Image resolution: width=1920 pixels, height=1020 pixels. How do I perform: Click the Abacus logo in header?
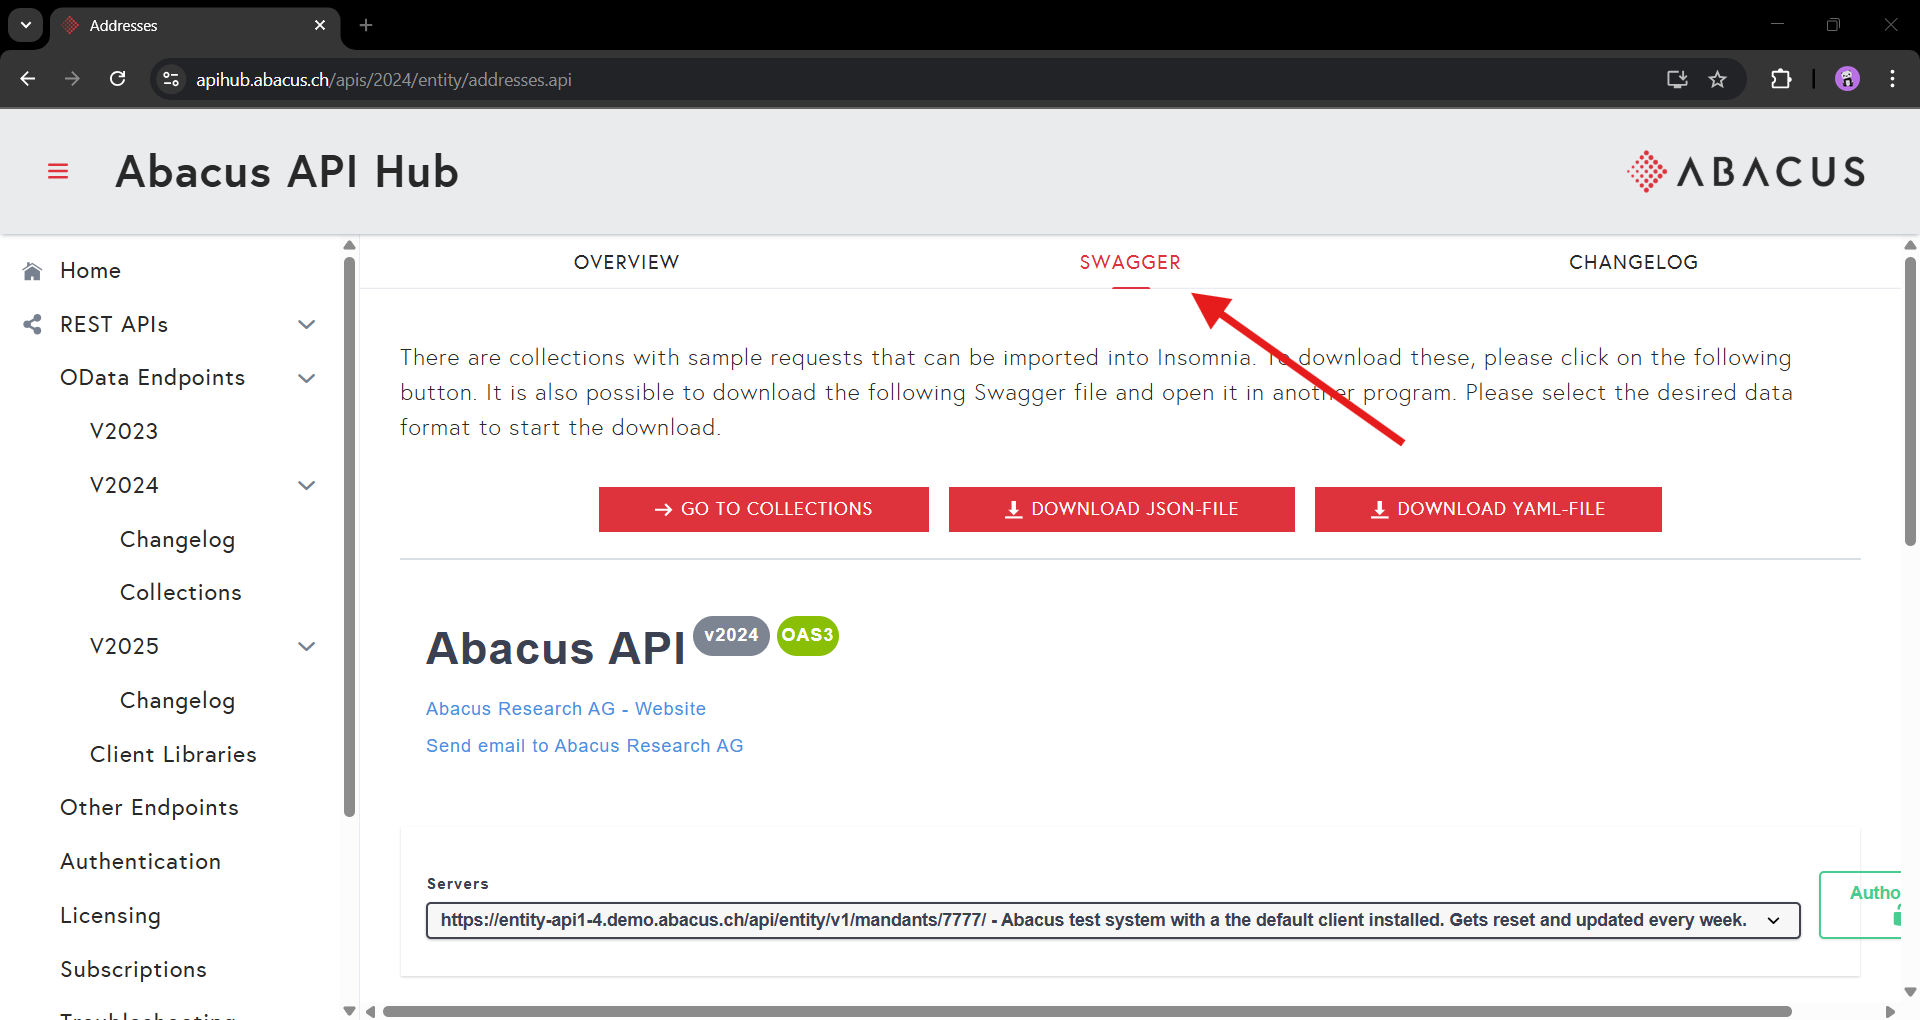tap(1746, 172)
